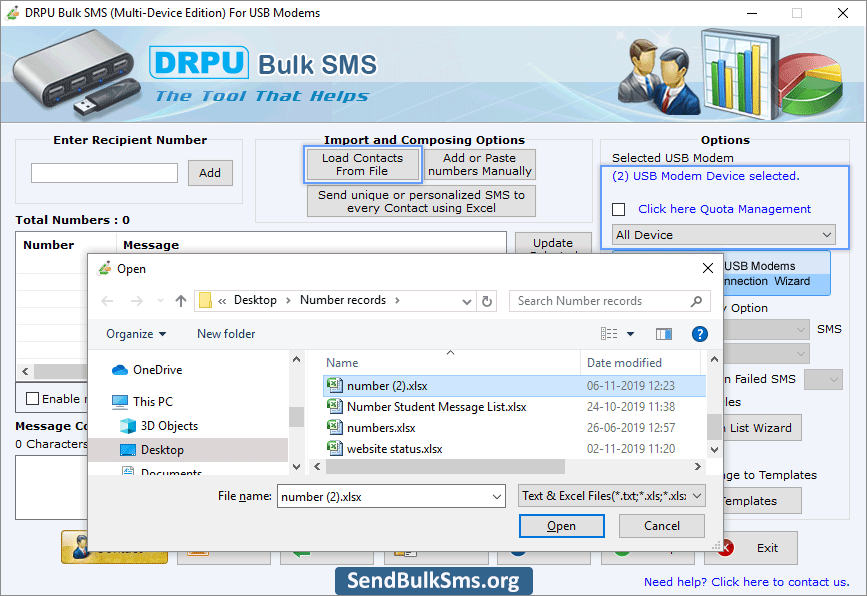This screenshot has width=867, height=596.
Task: Click Update button beside number list
Action: coord(552,243)
